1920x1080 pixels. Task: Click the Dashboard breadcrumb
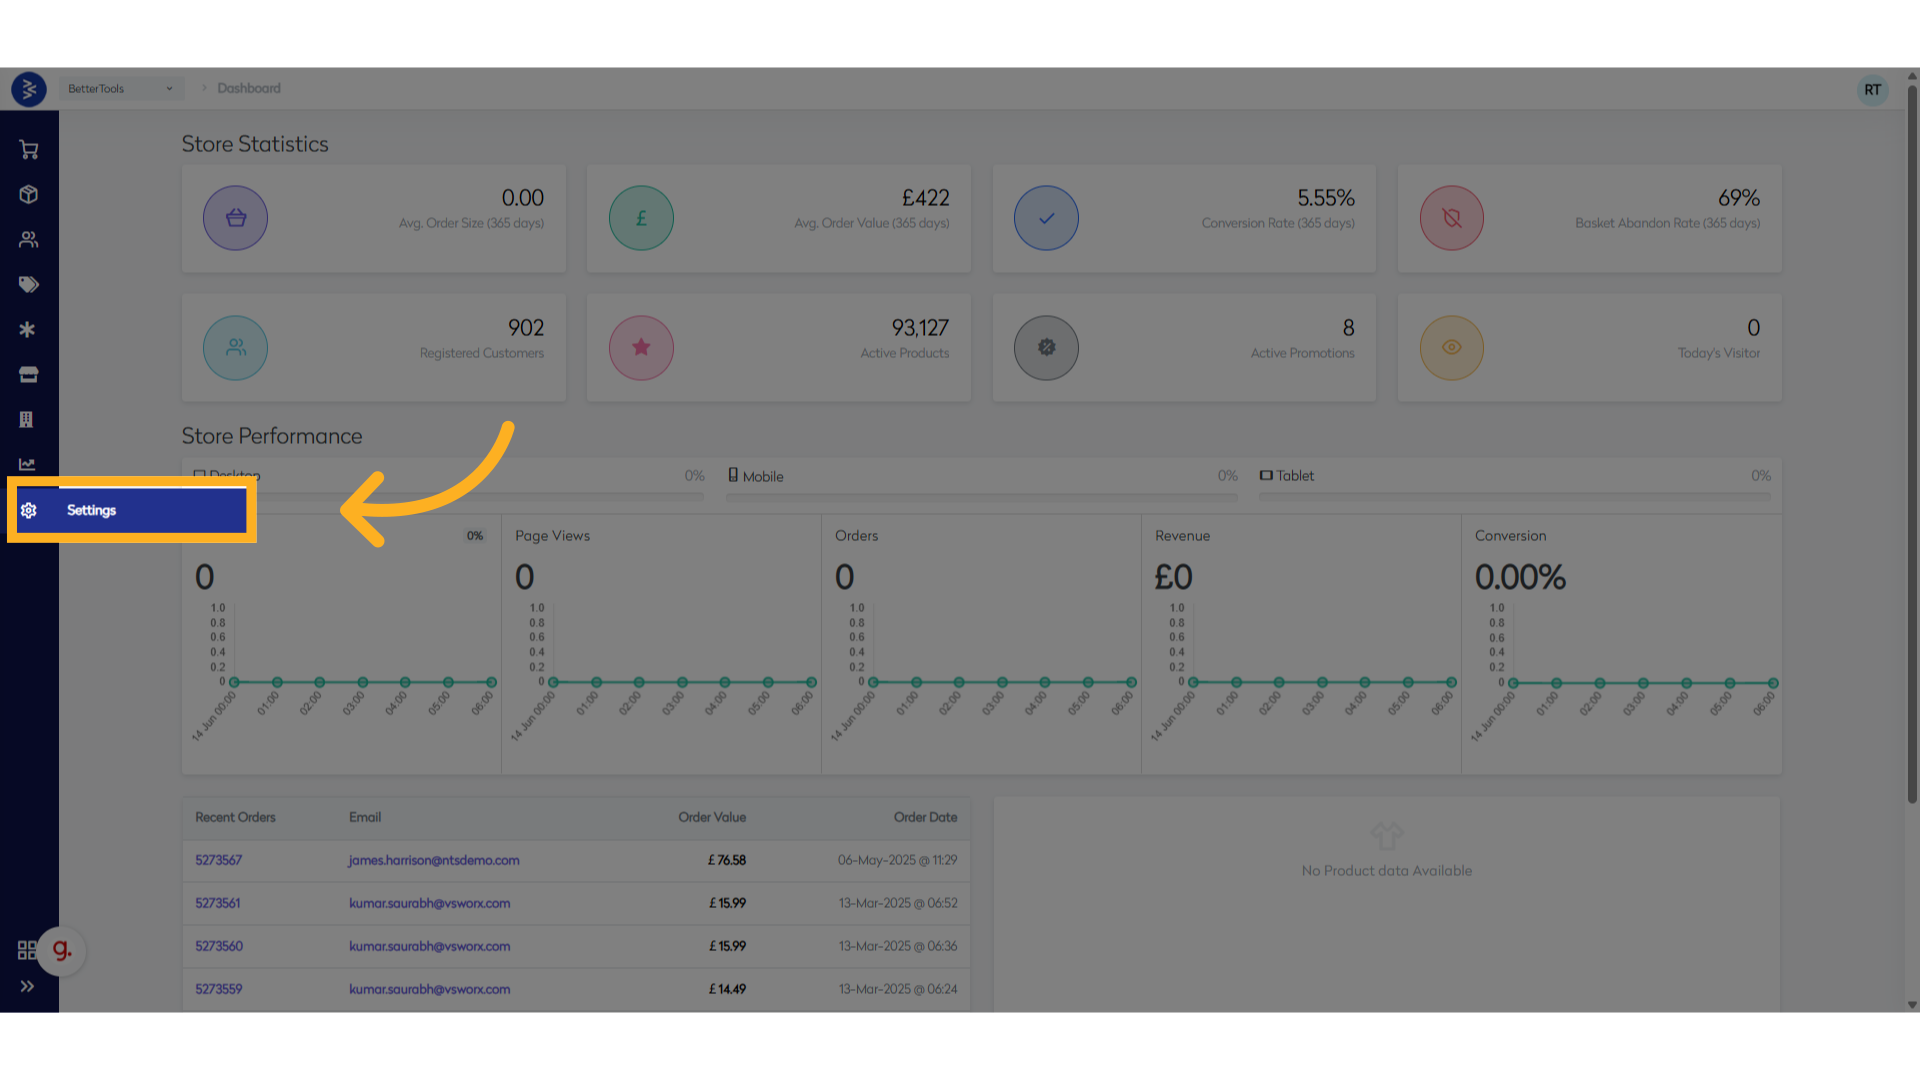[248, 88]
